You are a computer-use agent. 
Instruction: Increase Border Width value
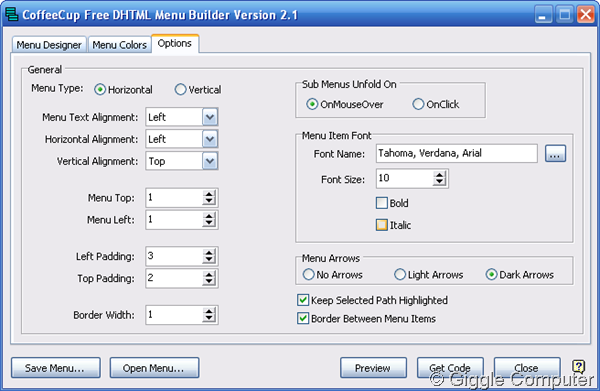(x=209, y=311)
